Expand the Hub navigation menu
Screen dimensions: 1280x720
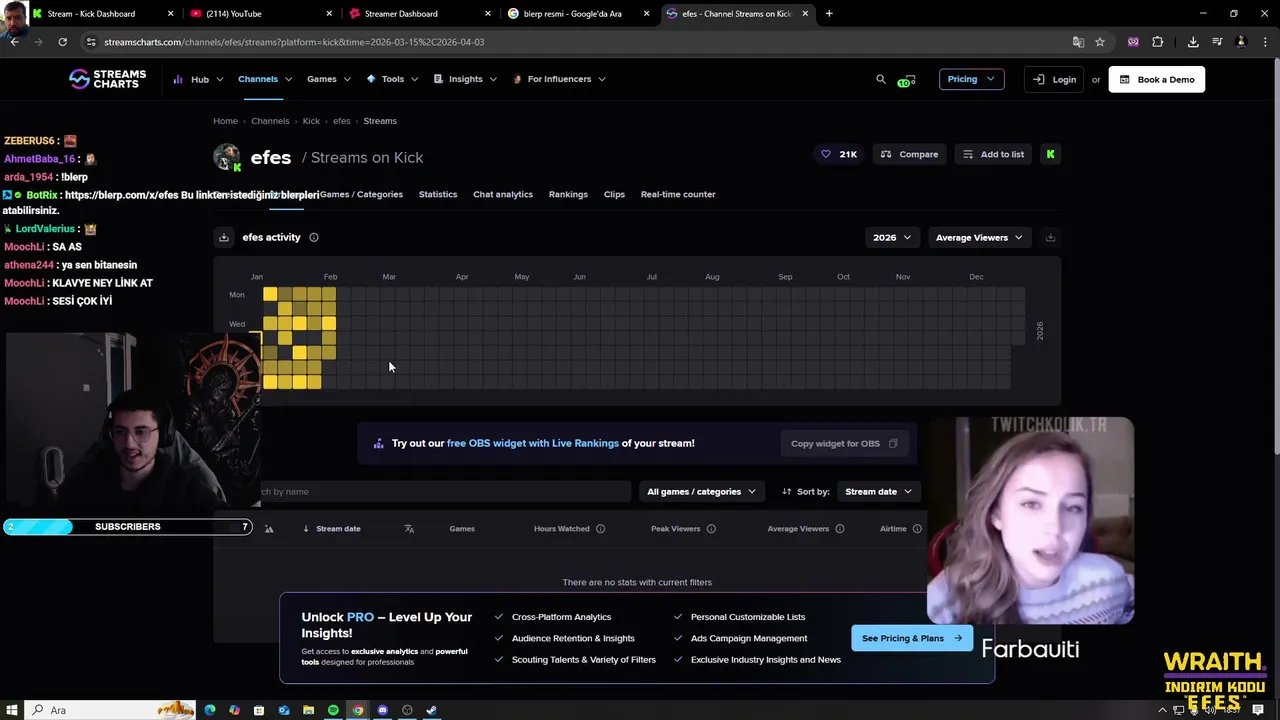pyautogui.click(x=198, y=79)
